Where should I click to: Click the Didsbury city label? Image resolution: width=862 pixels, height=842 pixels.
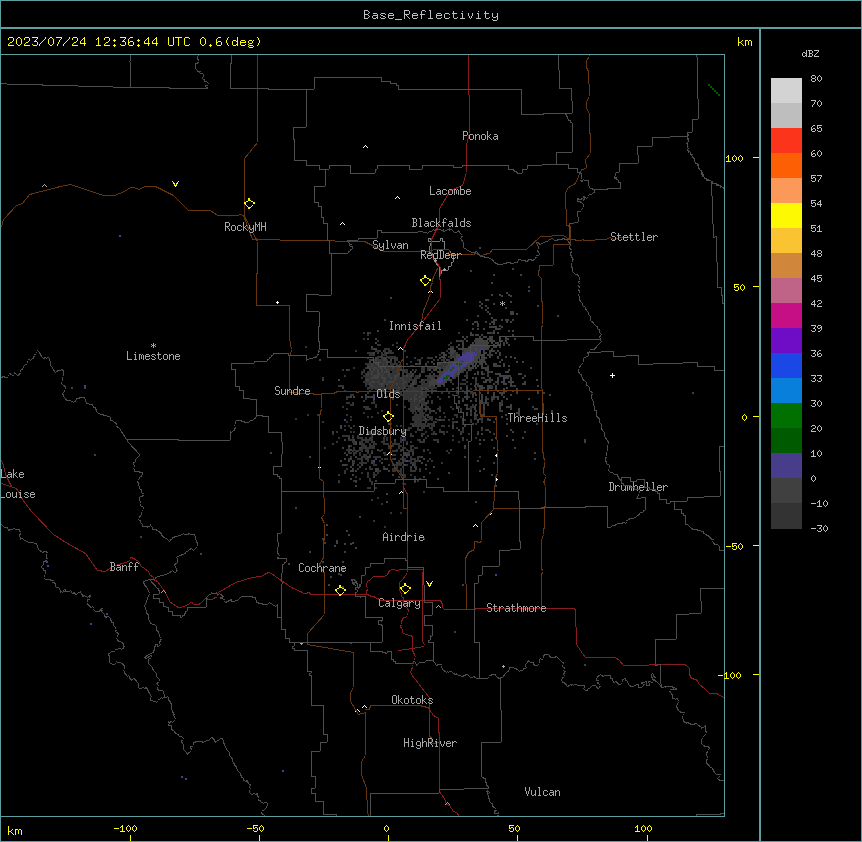[382, 431]
